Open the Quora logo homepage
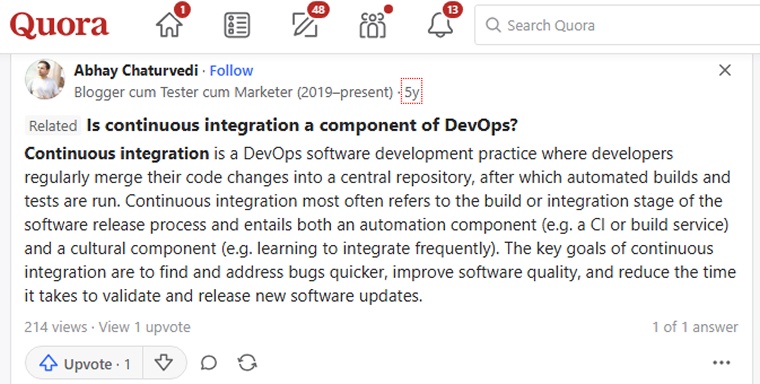Screen dimensions: 760x384 click(x=59, y=26)
